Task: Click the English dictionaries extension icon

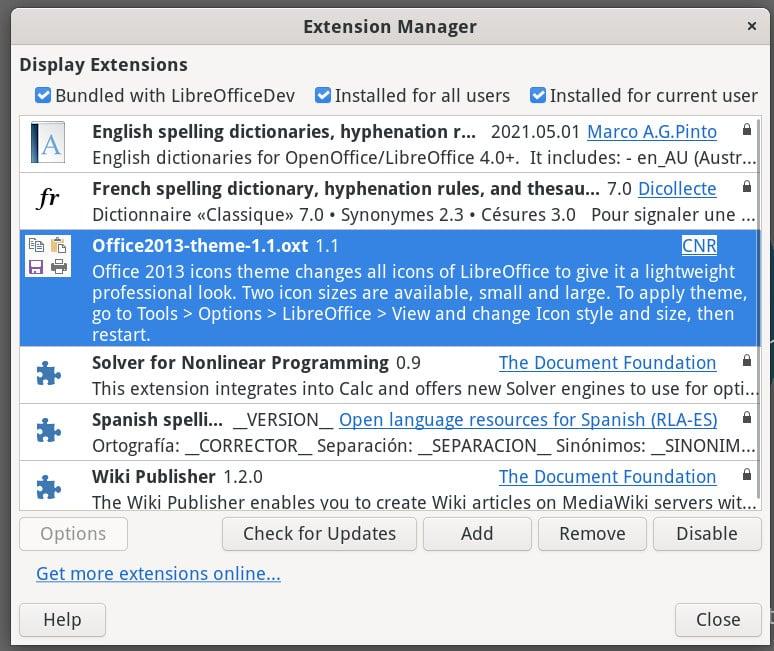Action: pos(48,143)
